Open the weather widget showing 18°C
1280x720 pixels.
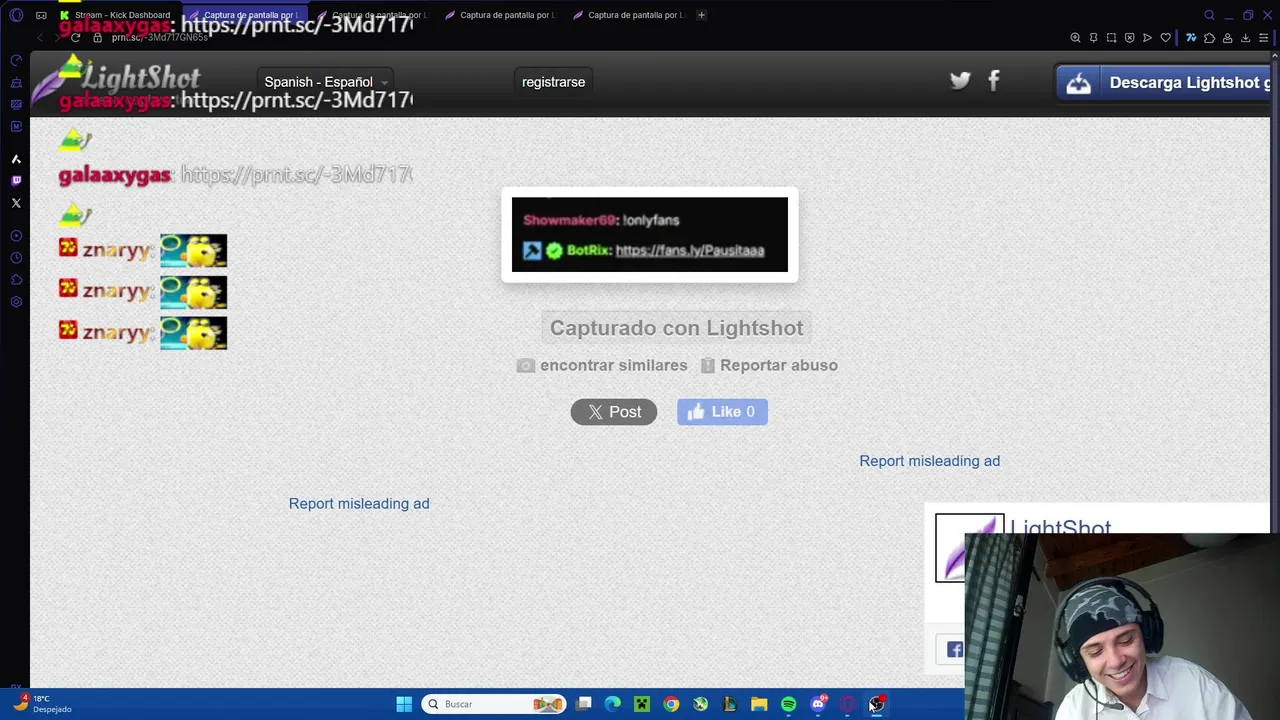coord(40,704)
